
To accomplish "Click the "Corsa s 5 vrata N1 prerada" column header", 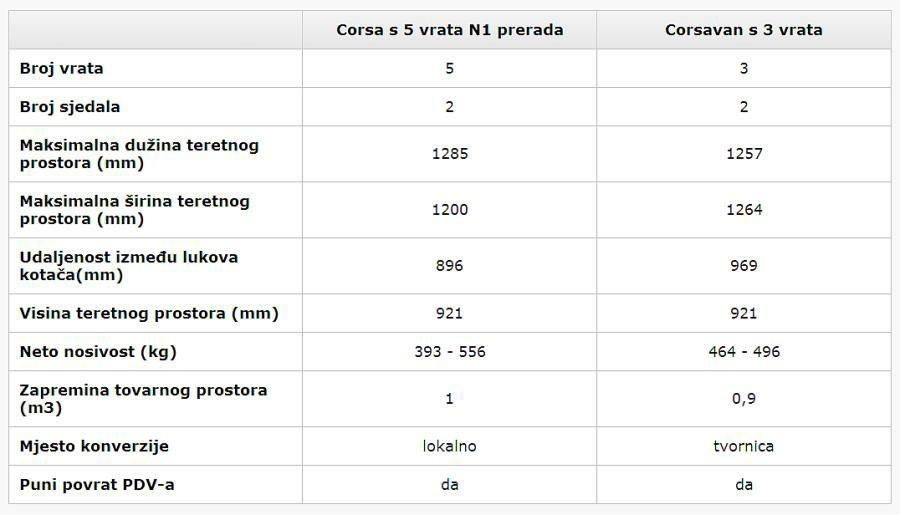I will tap(449, 30).
